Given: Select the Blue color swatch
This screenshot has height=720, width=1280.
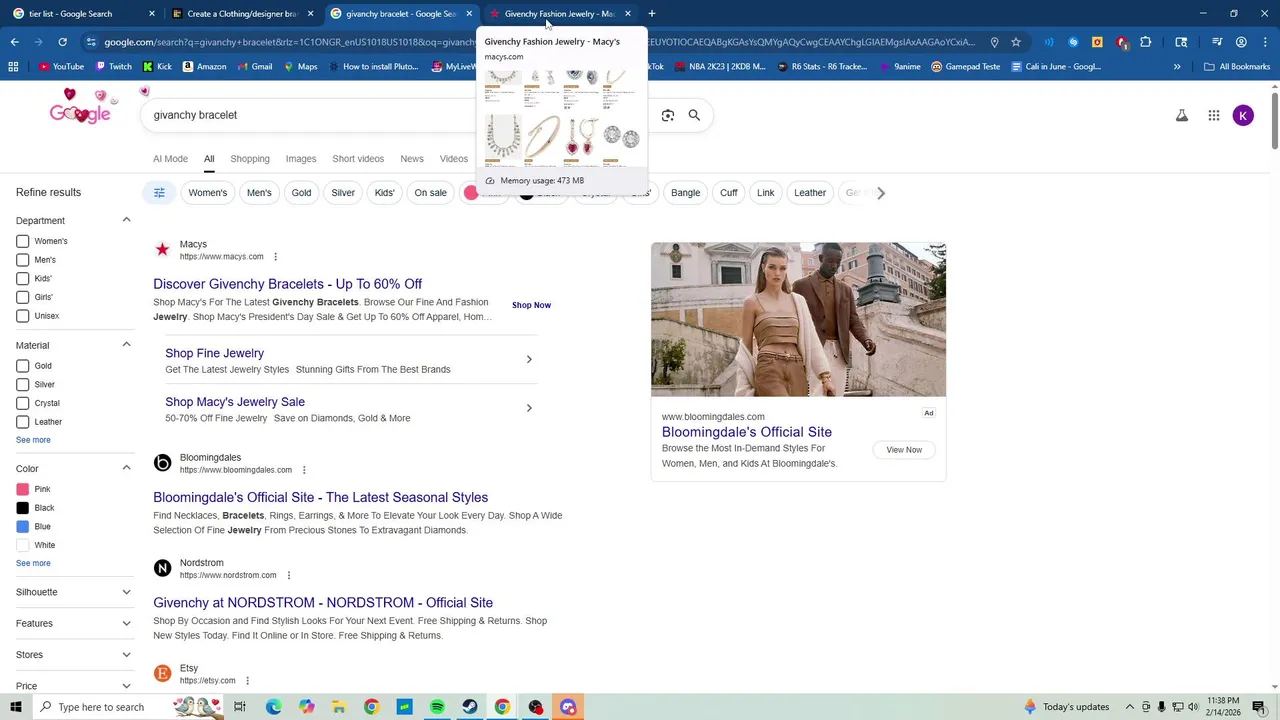Looking at the screenshot, I should pos(22,527).
